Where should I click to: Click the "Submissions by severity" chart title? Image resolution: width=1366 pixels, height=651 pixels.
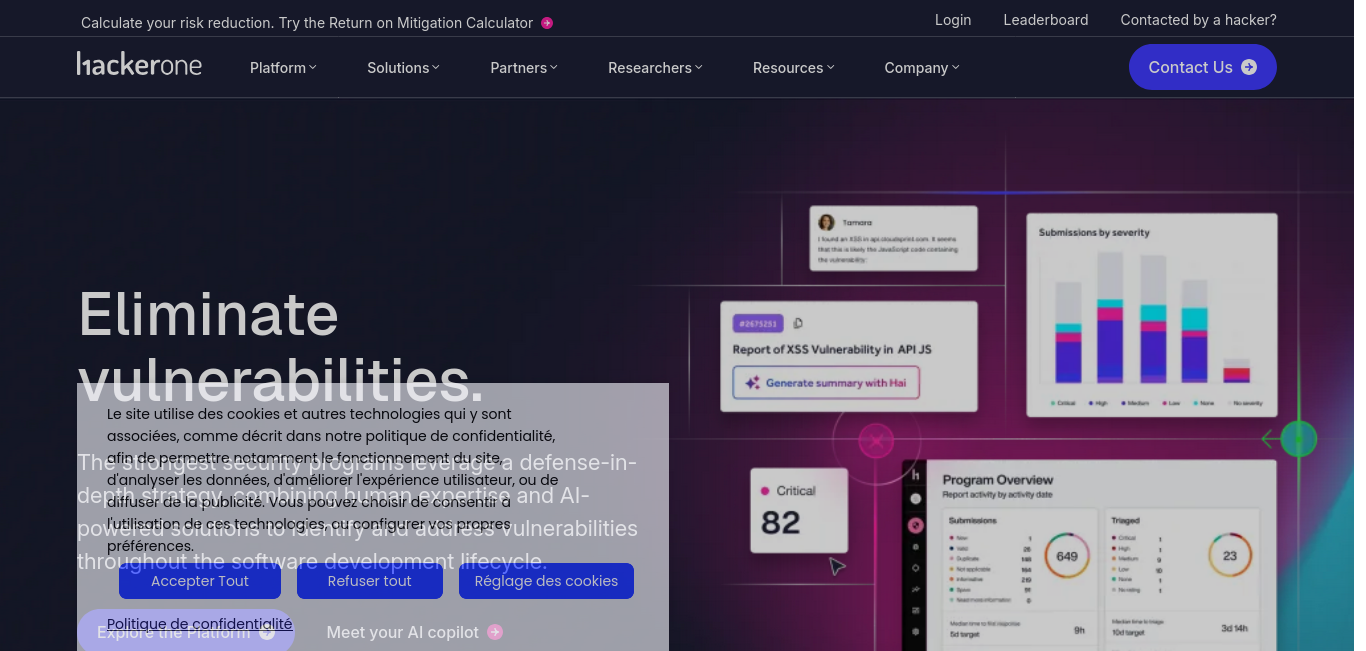(x=1094, y=233)
